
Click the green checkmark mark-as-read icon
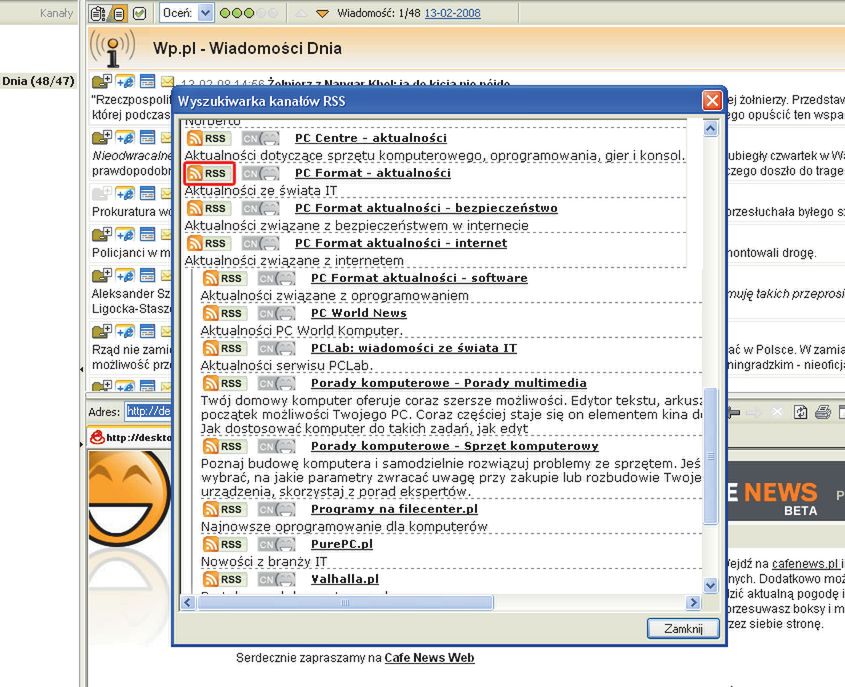click(x=140, y=13)
